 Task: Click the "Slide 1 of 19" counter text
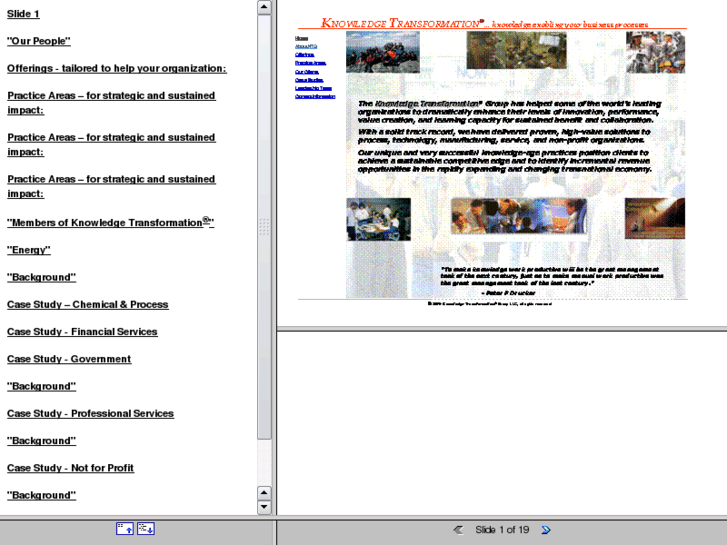(x=502, y=530)
